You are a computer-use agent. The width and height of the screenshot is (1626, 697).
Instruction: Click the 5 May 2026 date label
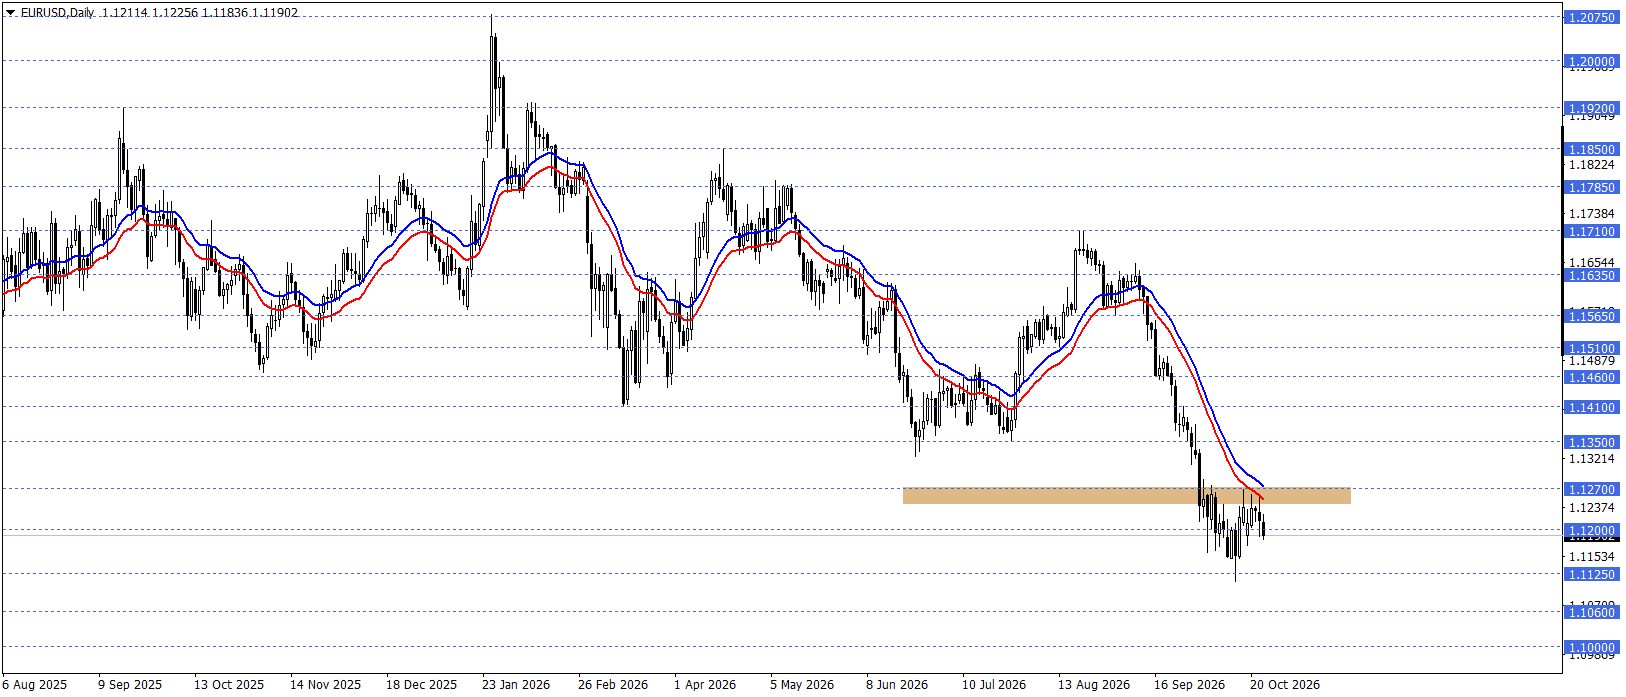point(802,685)
